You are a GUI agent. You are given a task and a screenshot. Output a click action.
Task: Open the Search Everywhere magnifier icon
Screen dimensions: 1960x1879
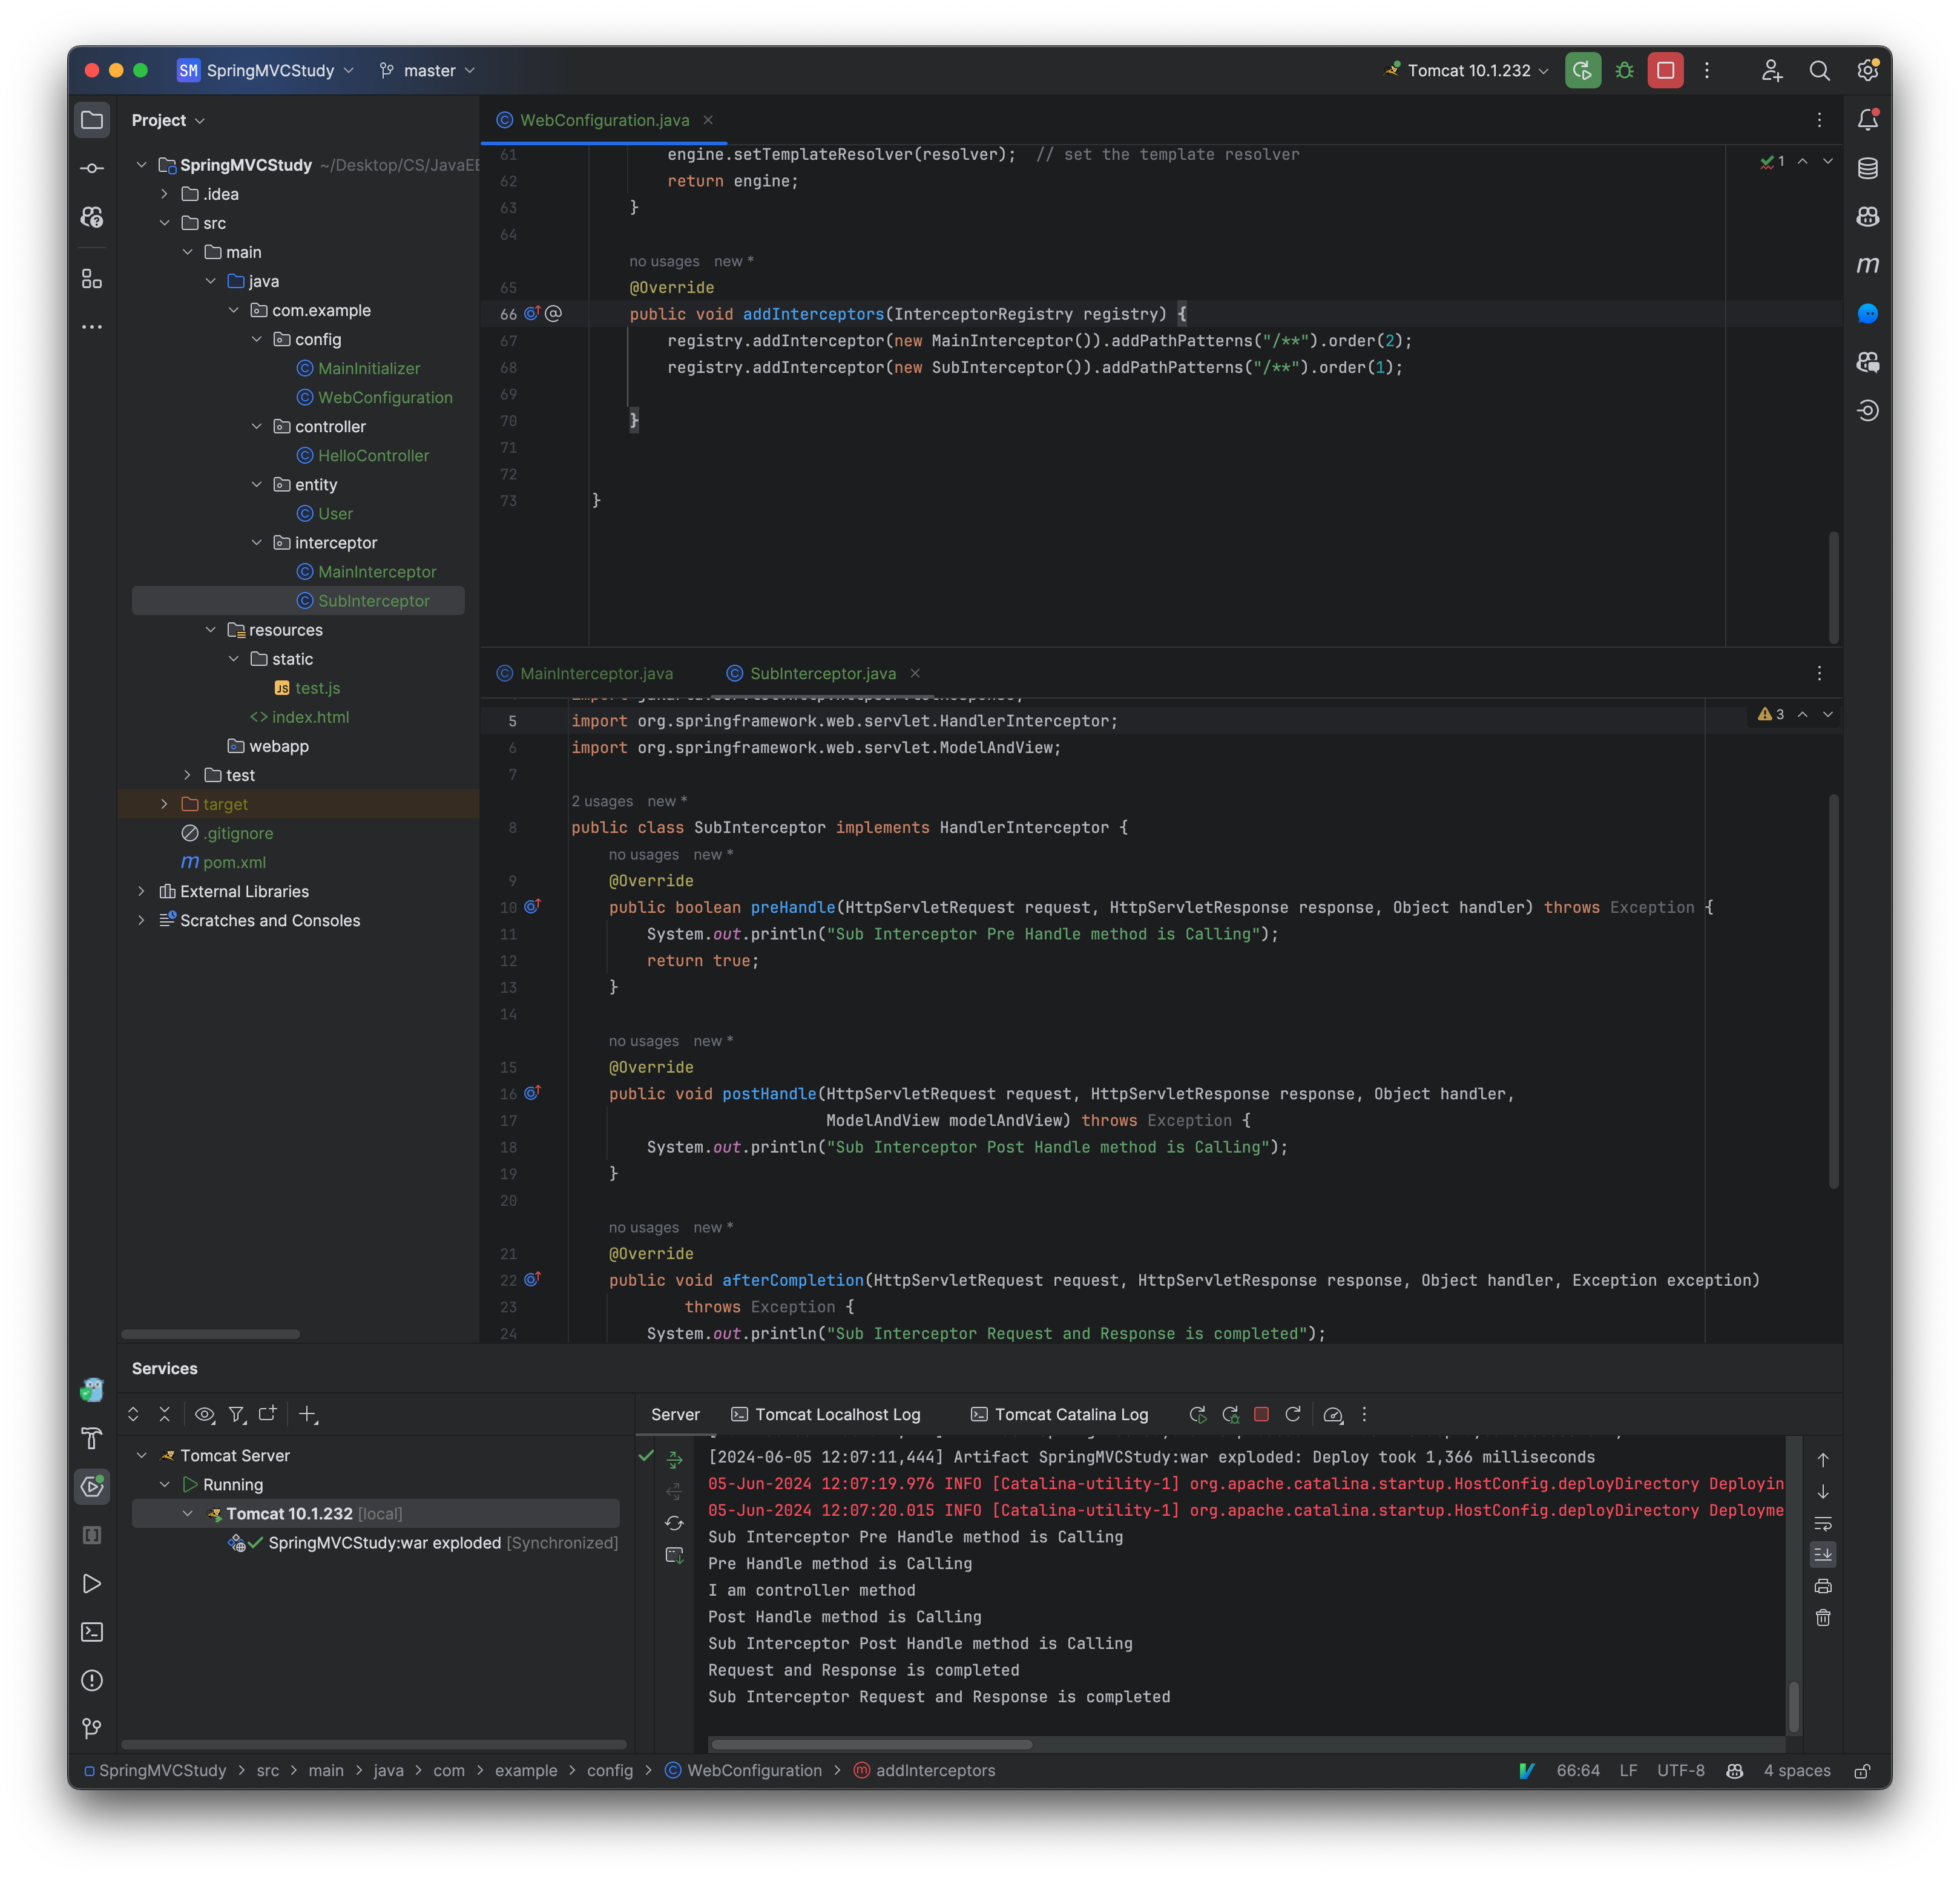[1819, 70]
